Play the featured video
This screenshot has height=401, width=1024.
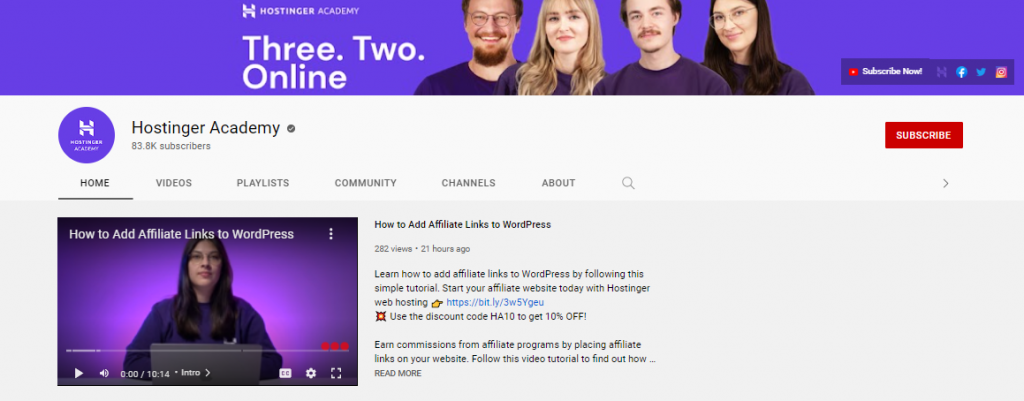click(78, 373)
